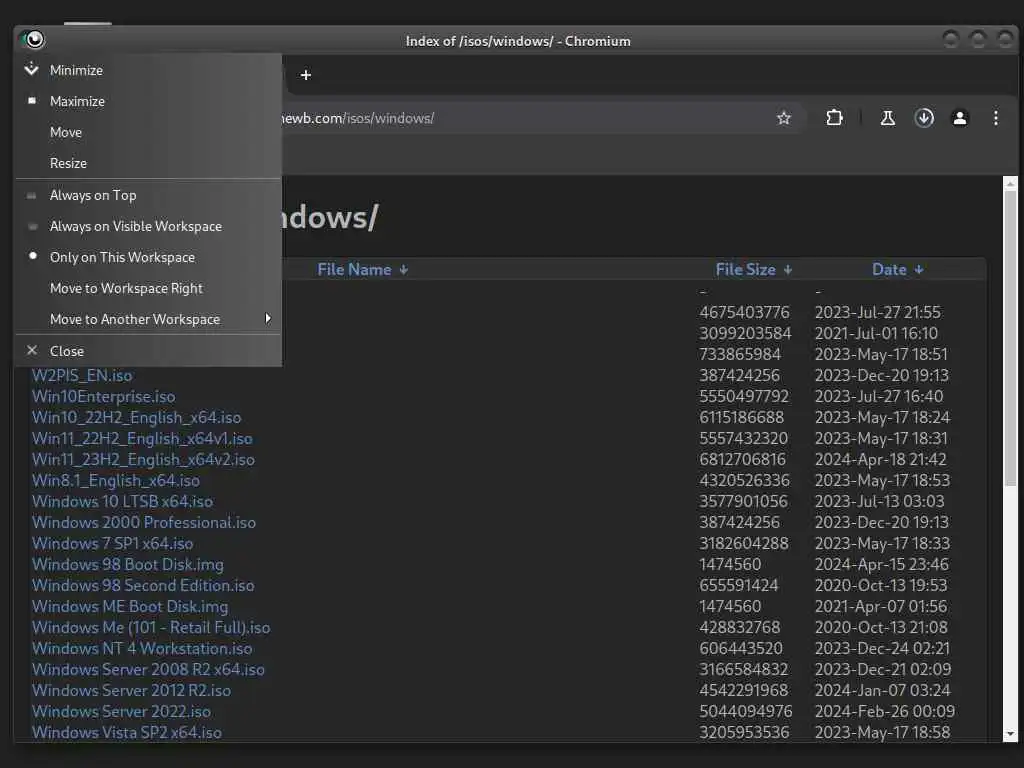
Task: Click the scrollbar down arrow
Action: point(1010,734)
